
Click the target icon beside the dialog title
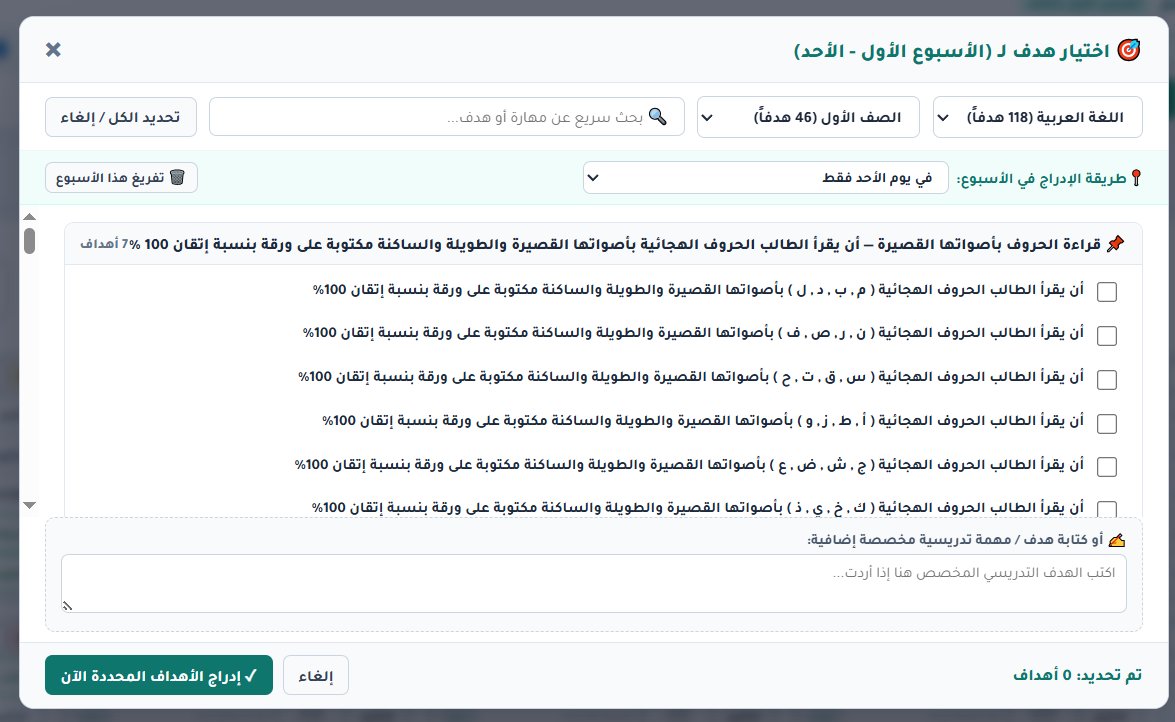tap(1129, 50)
